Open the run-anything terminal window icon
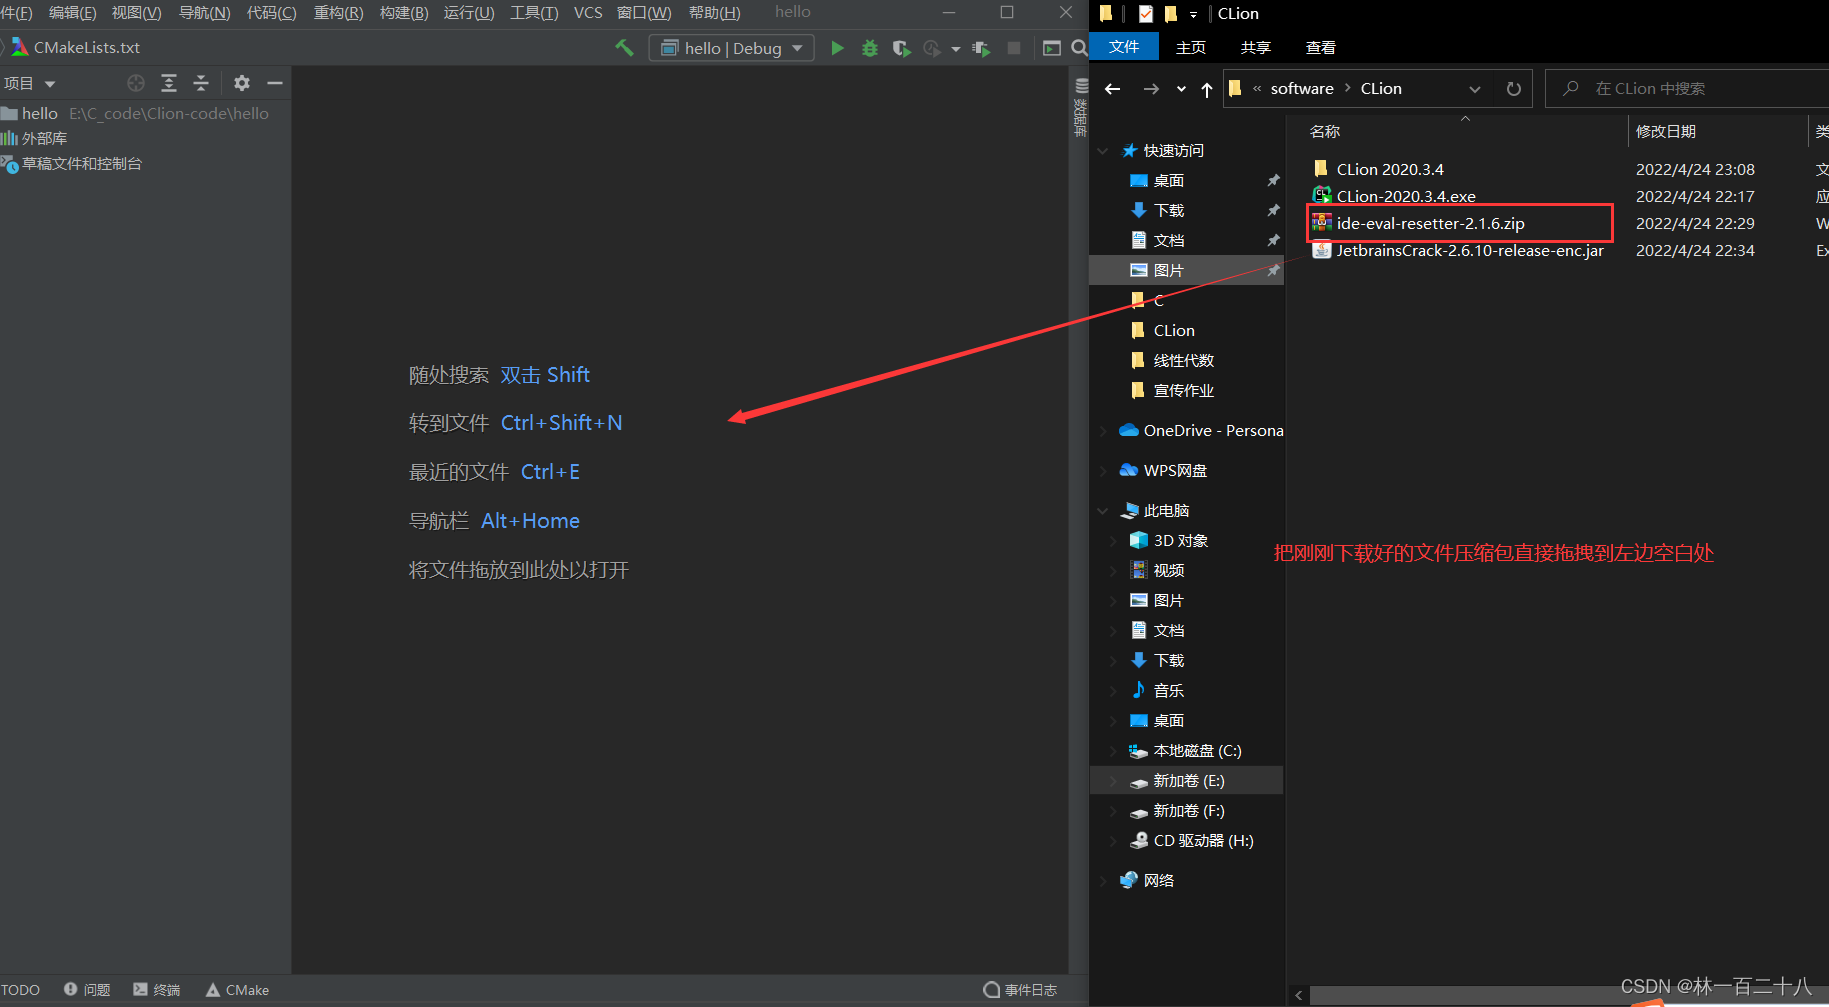This screenshot has height=1007, width=1829. [1052, 48]
